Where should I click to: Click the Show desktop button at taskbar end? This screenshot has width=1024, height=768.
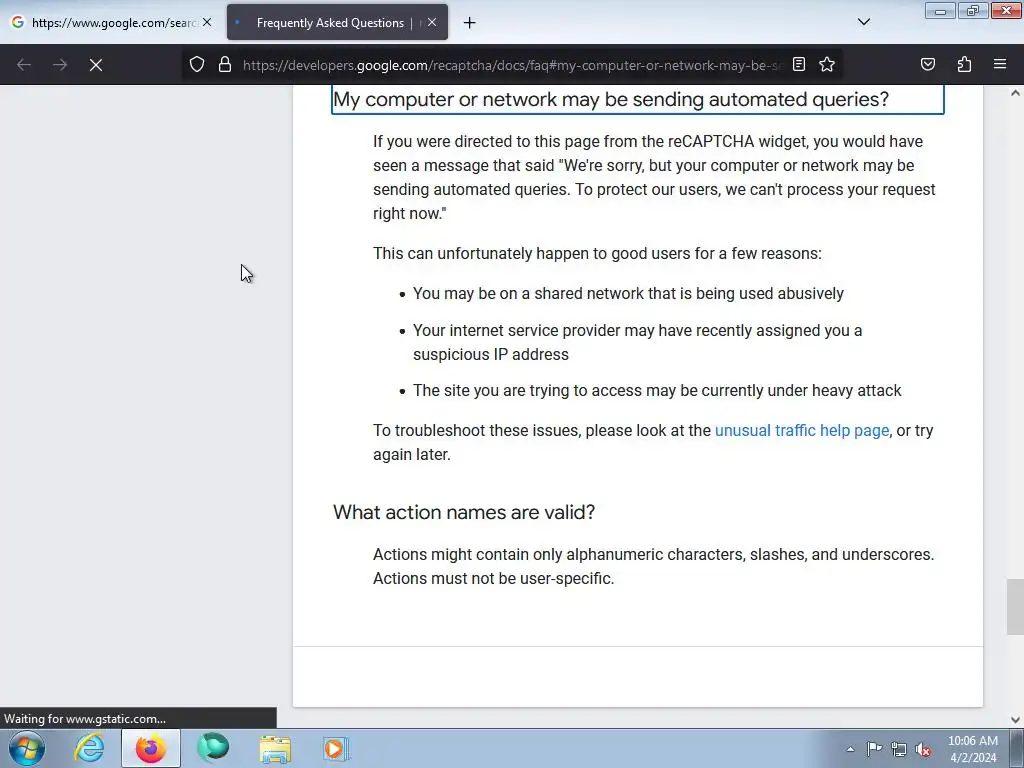[1017, 748]
